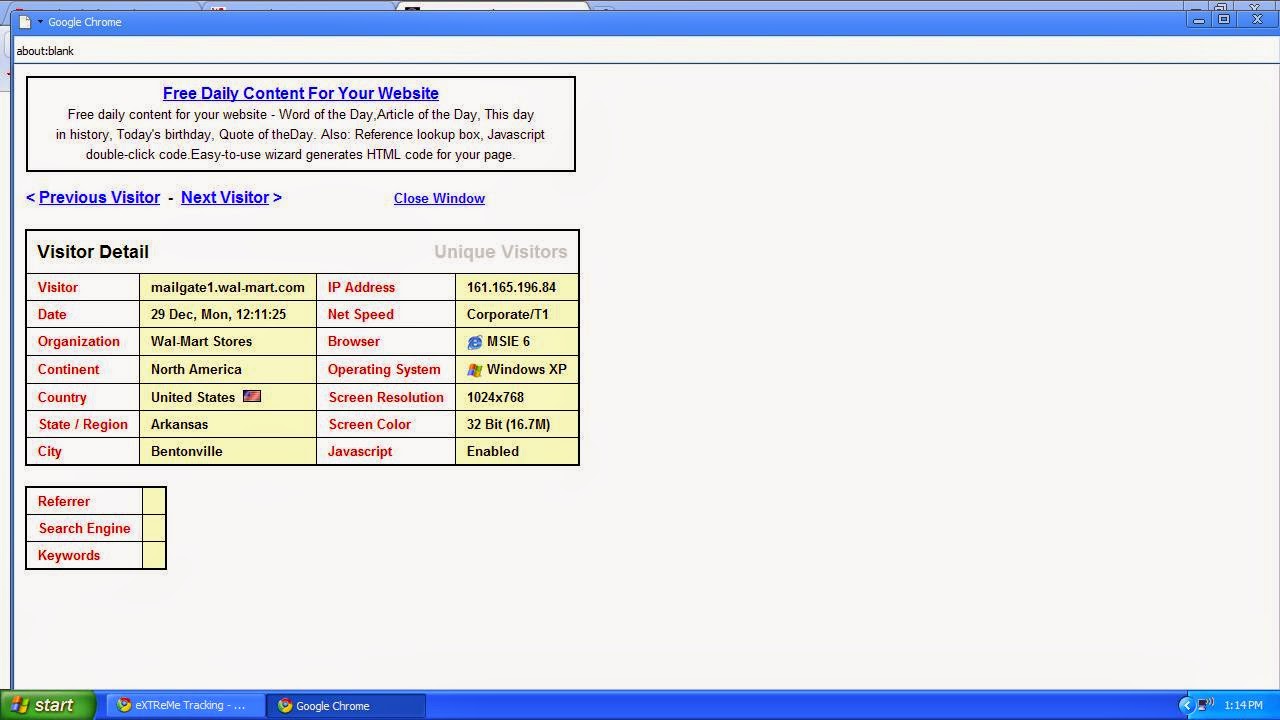Click the page icon in Chrome title bar

(x=25, y=22)
